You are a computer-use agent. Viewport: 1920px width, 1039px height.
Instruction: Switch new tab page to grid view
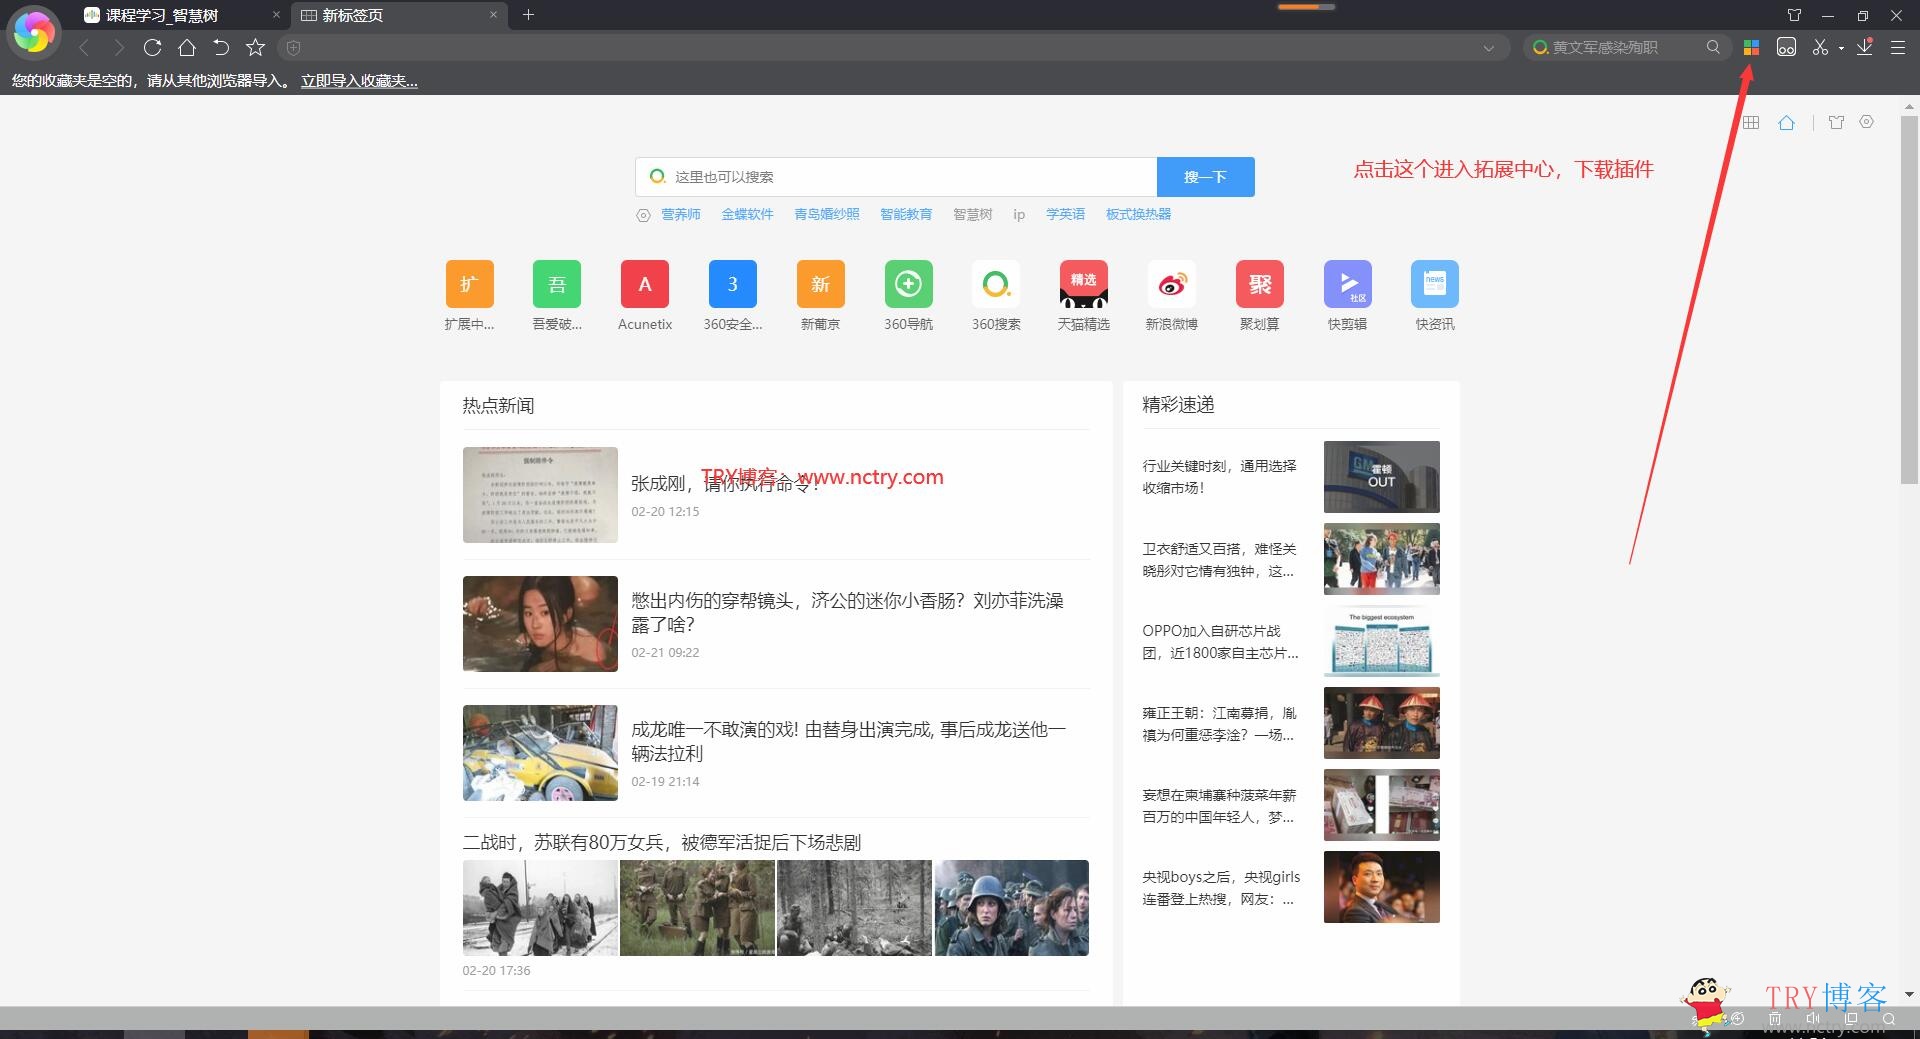pyautogui.click(x=1751, y=123)
